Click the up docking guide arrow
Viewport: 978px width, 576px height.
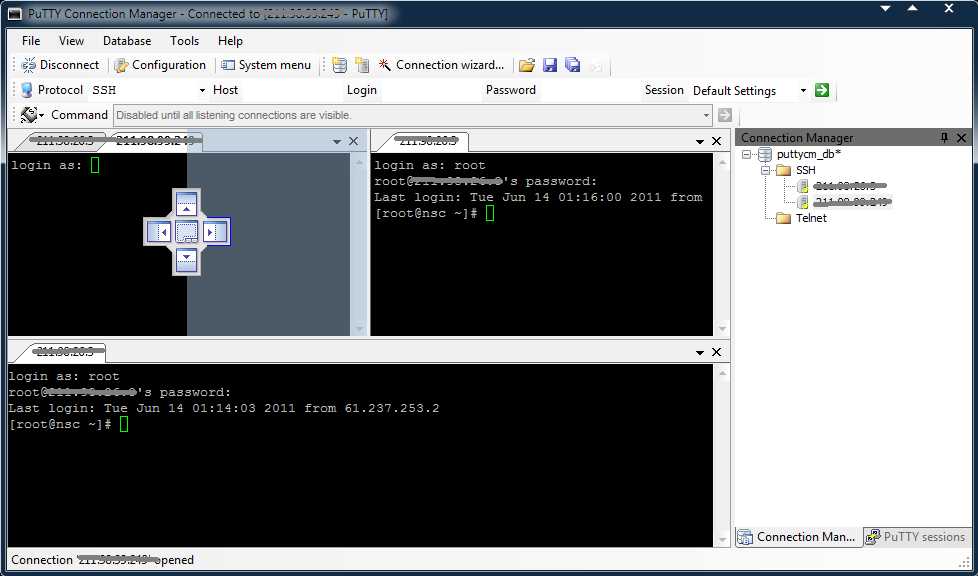pos(186,204)
